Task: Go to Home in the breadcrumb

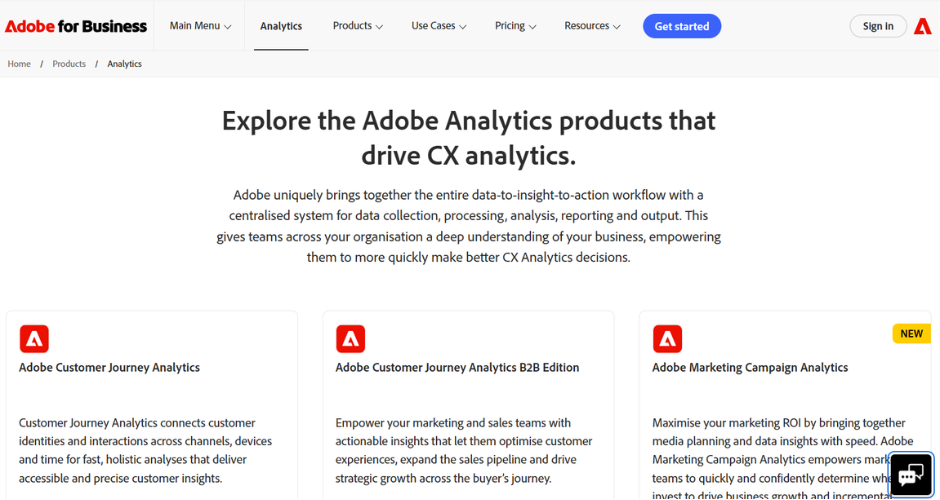Action: coord(19,64)
